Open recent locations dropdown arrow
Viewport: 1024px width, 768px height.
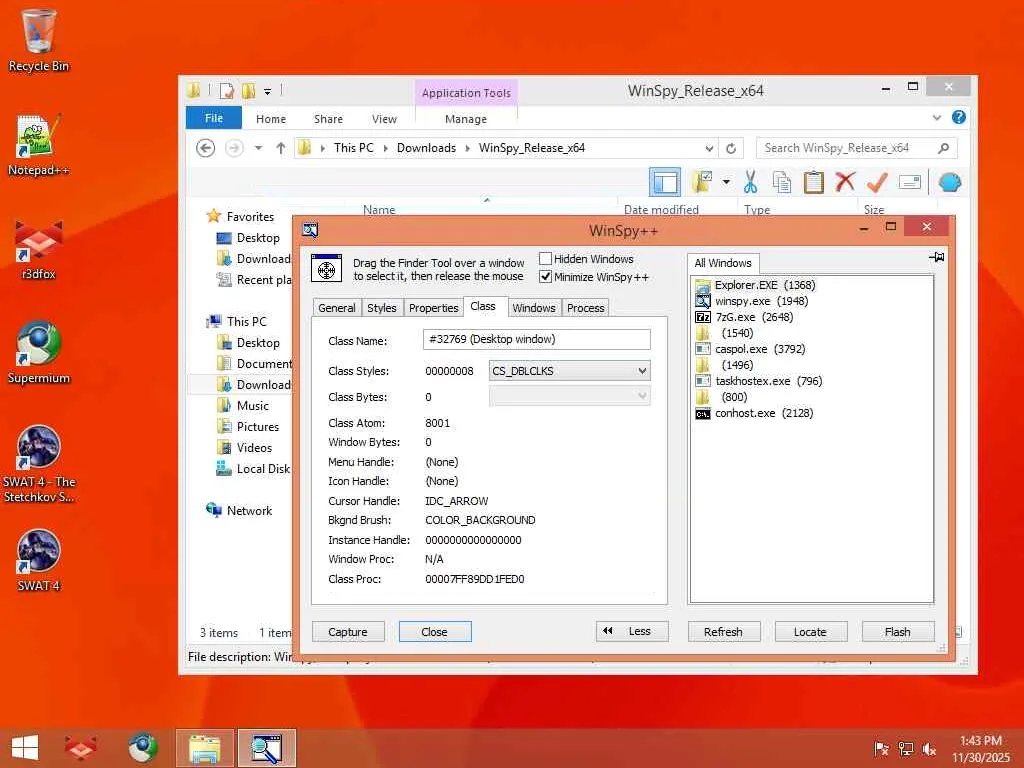click(259, 148)
